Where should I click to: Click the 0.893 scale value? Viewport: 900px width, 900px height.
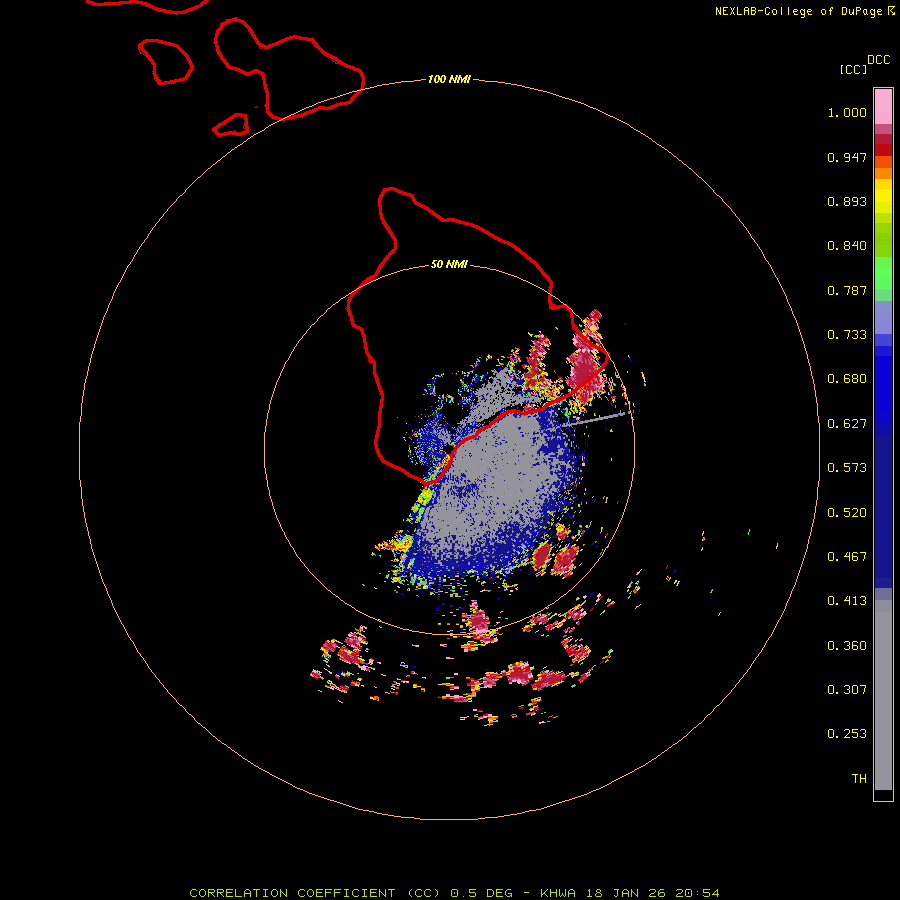pos(847,201)
